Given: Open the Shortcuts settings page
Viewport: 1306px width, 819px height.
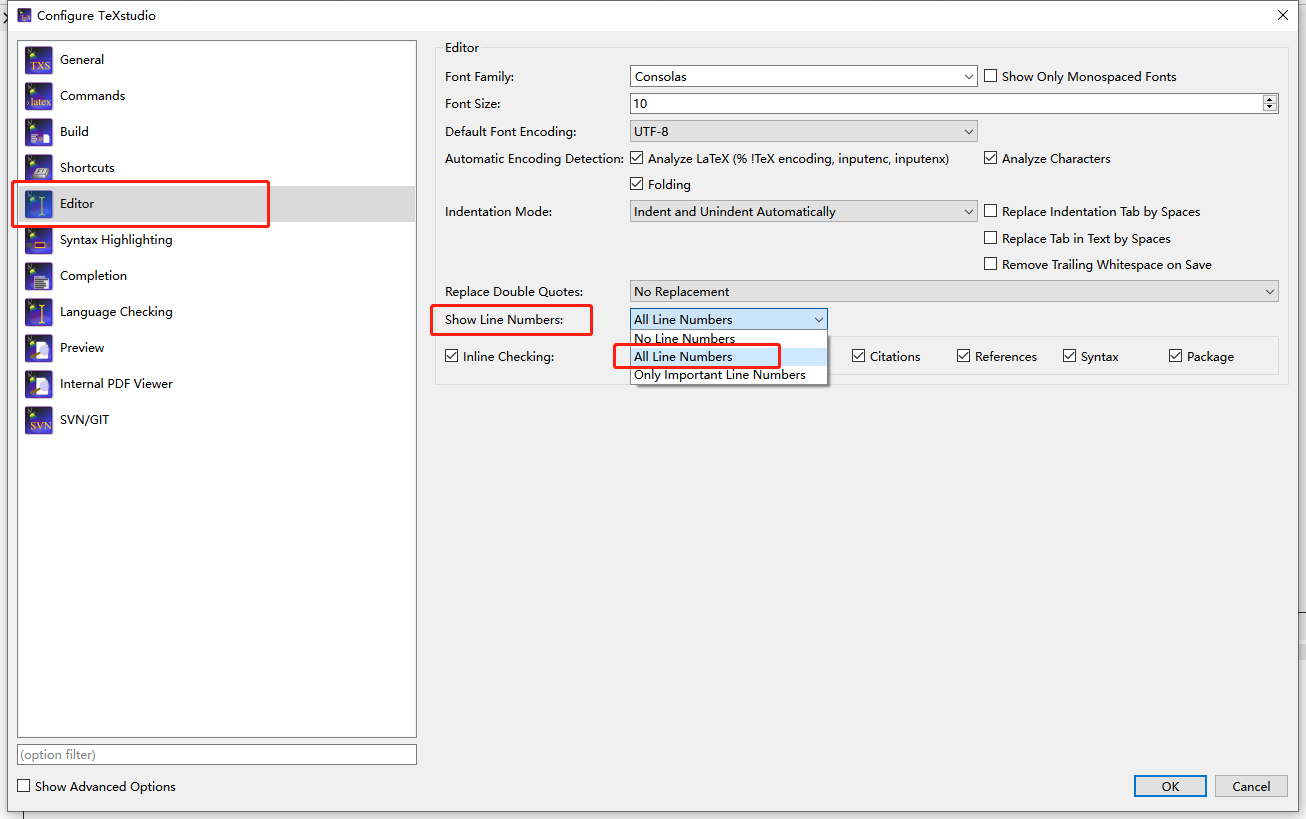Looking at the screenshot, I should (216, 168).
